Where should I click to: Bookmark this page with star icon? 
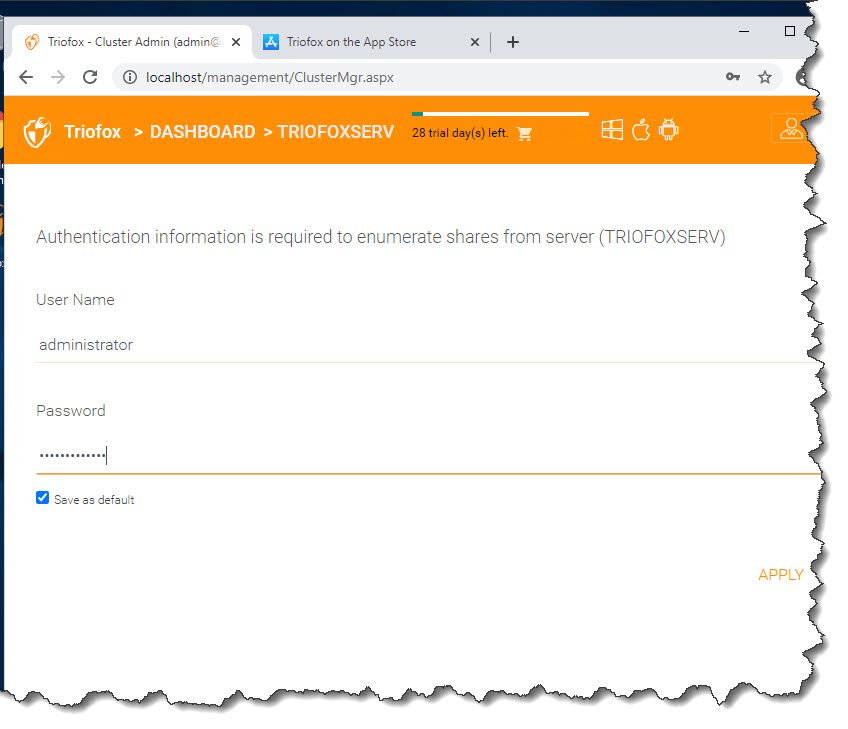pyautogui.click(x=765, y=77)
